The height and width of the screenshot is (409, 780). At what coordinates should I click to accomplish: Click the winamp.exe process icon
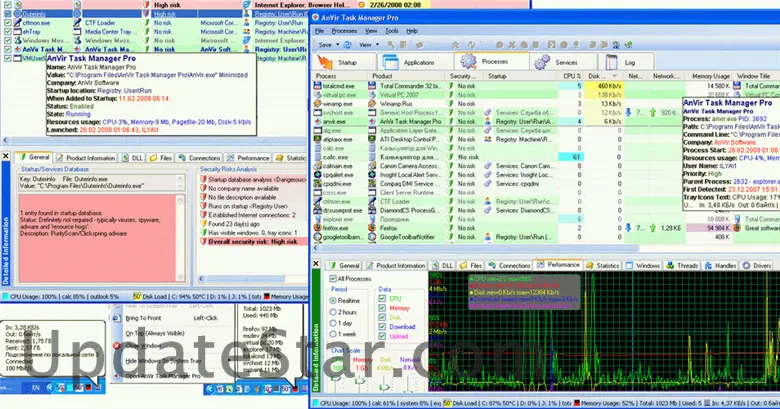(x=318, y=103)
